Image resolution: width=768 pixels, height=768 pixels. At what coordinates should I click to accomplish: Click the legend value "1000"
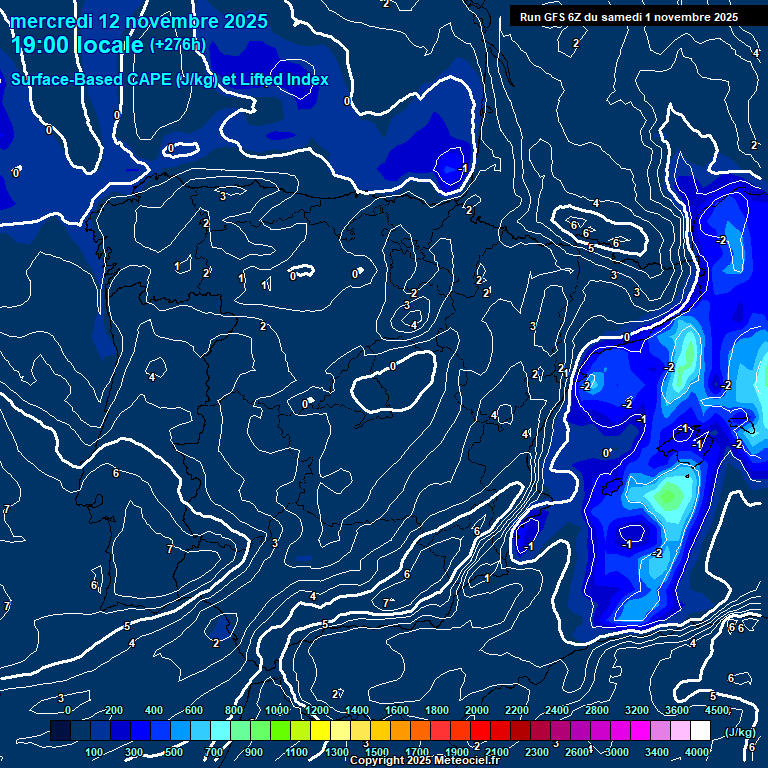pyautogui.click(x=277, y=710)
